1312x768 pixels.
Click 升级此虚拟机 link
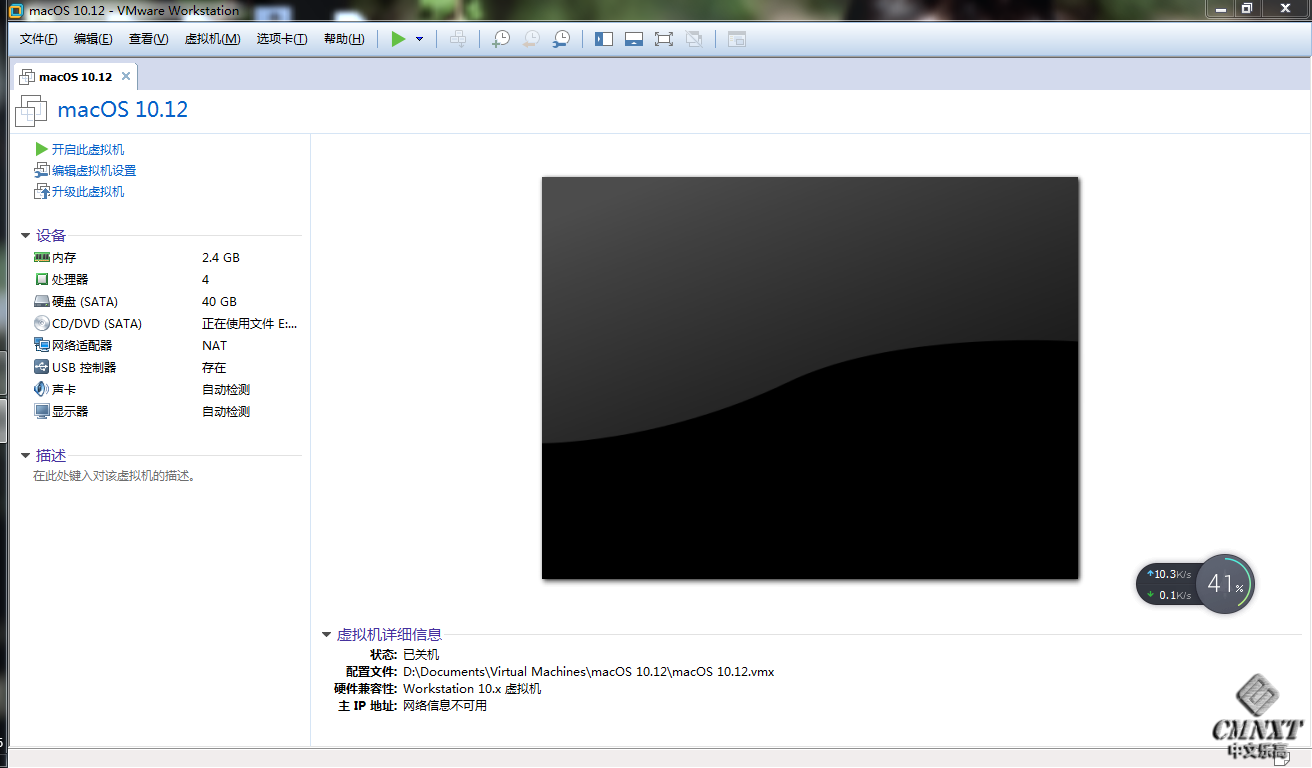pos(88,192)
